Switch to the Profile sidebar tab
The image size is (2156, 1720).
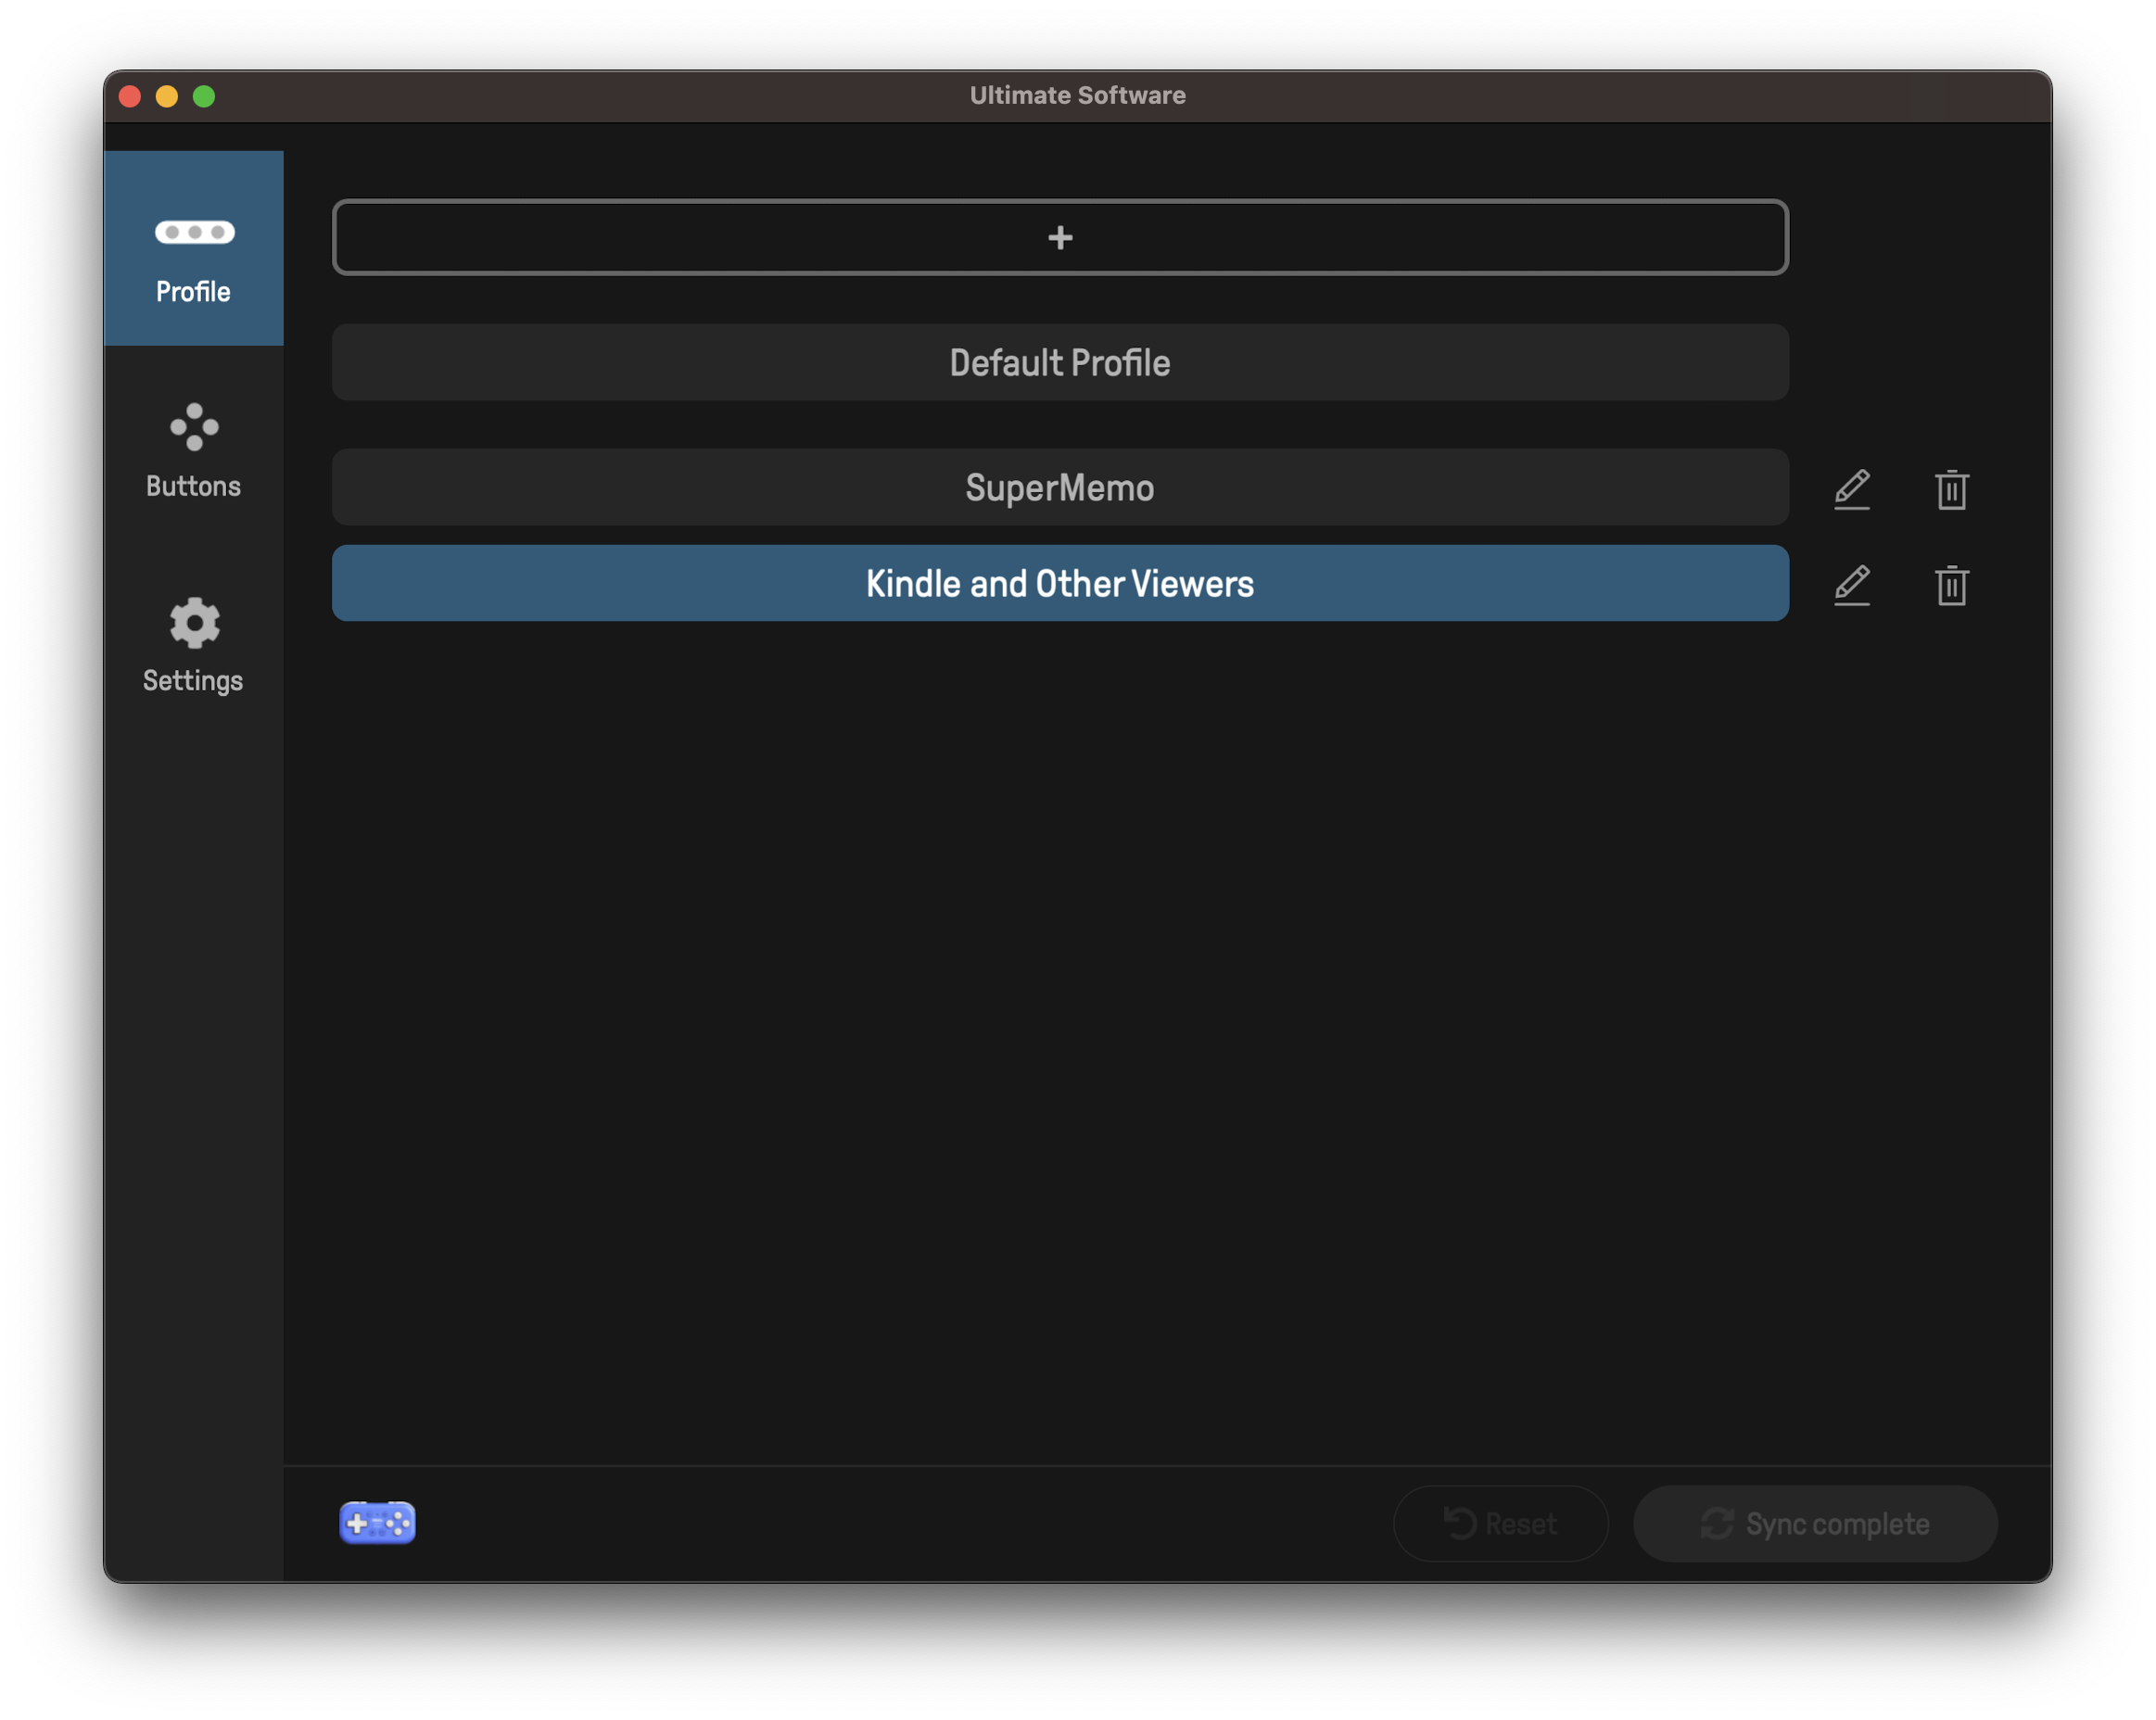[x=193, y=248]
